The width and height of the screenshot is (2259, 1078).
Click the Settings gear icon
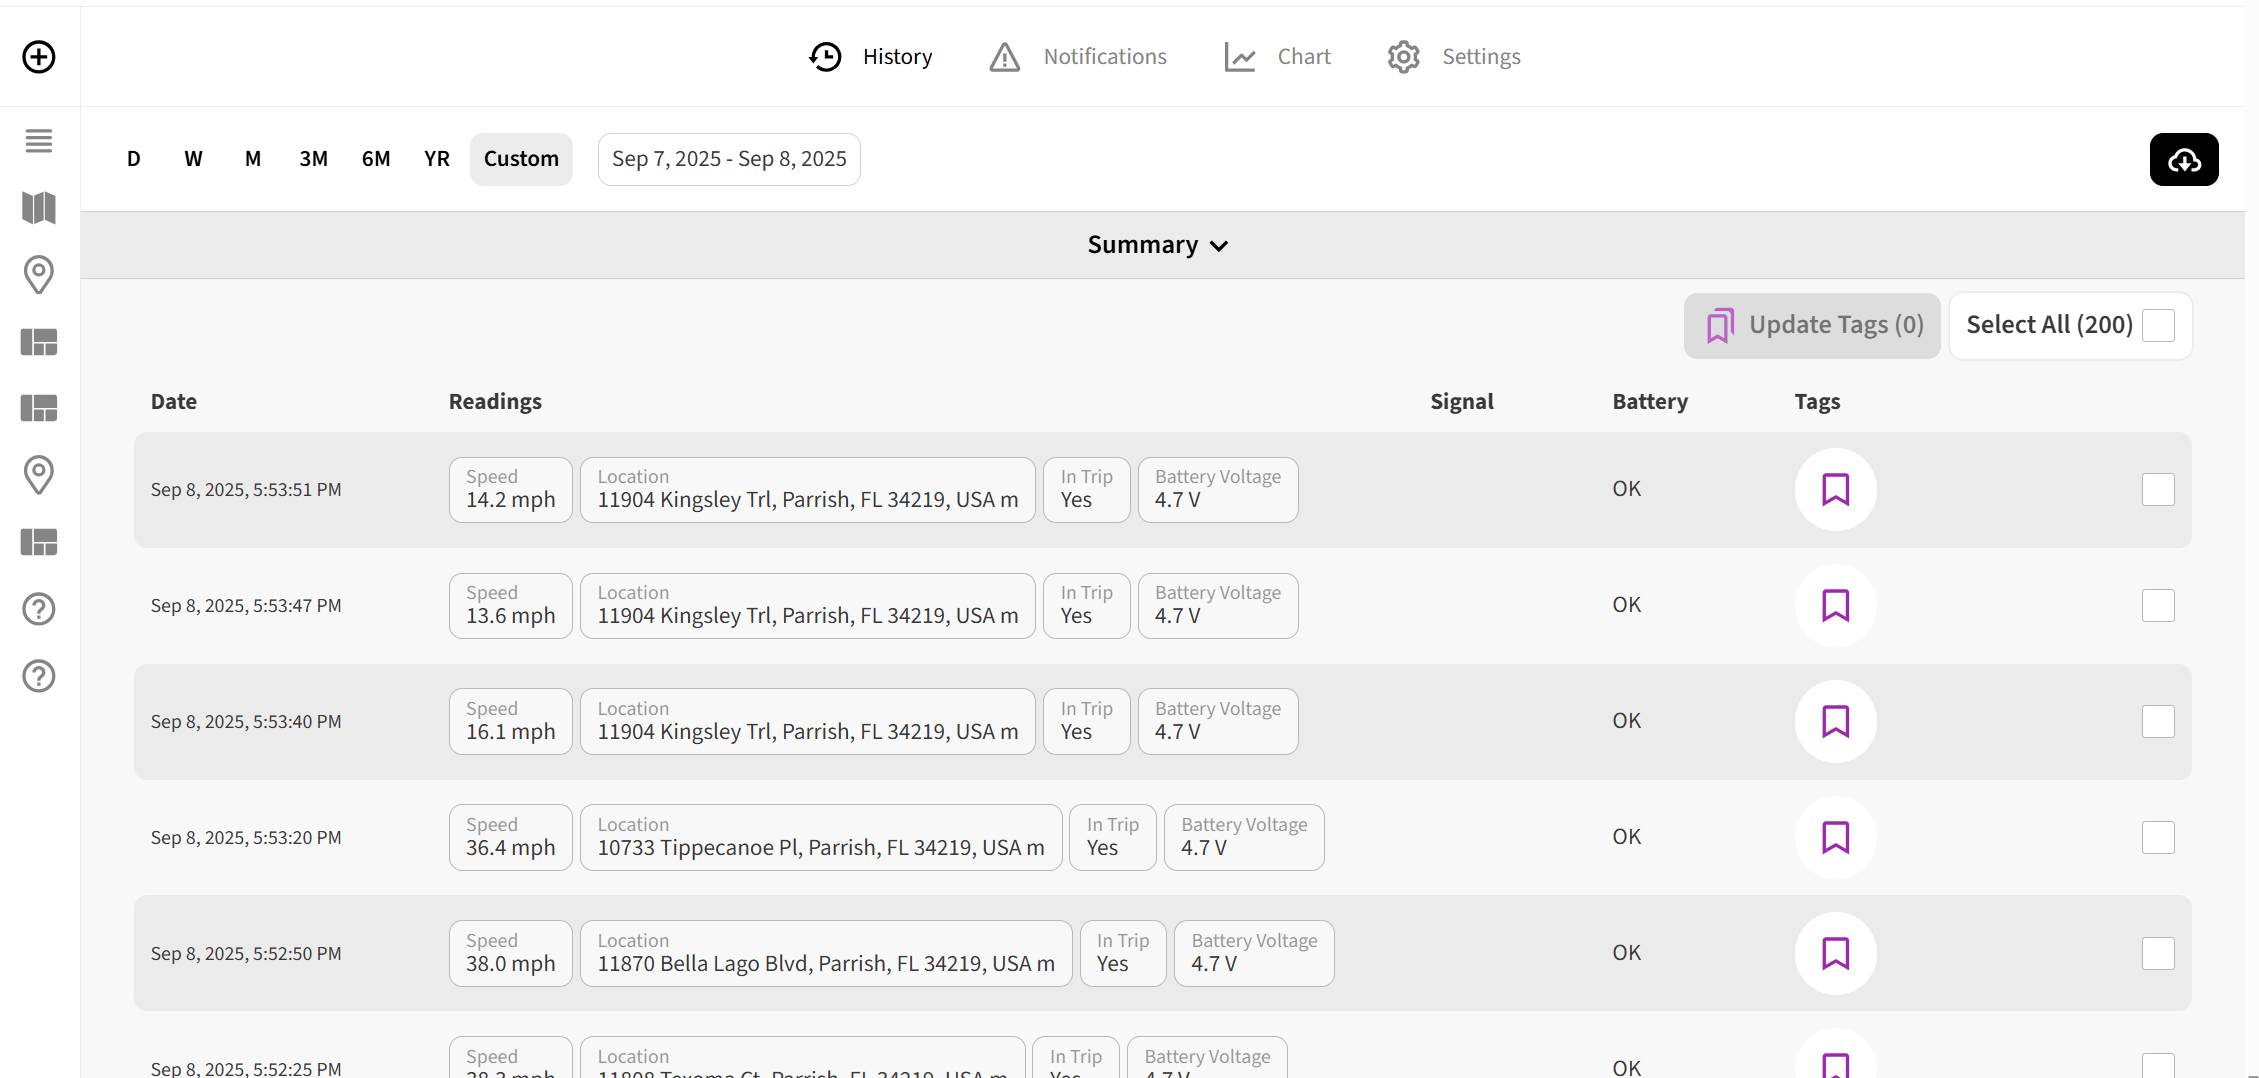1403,57
